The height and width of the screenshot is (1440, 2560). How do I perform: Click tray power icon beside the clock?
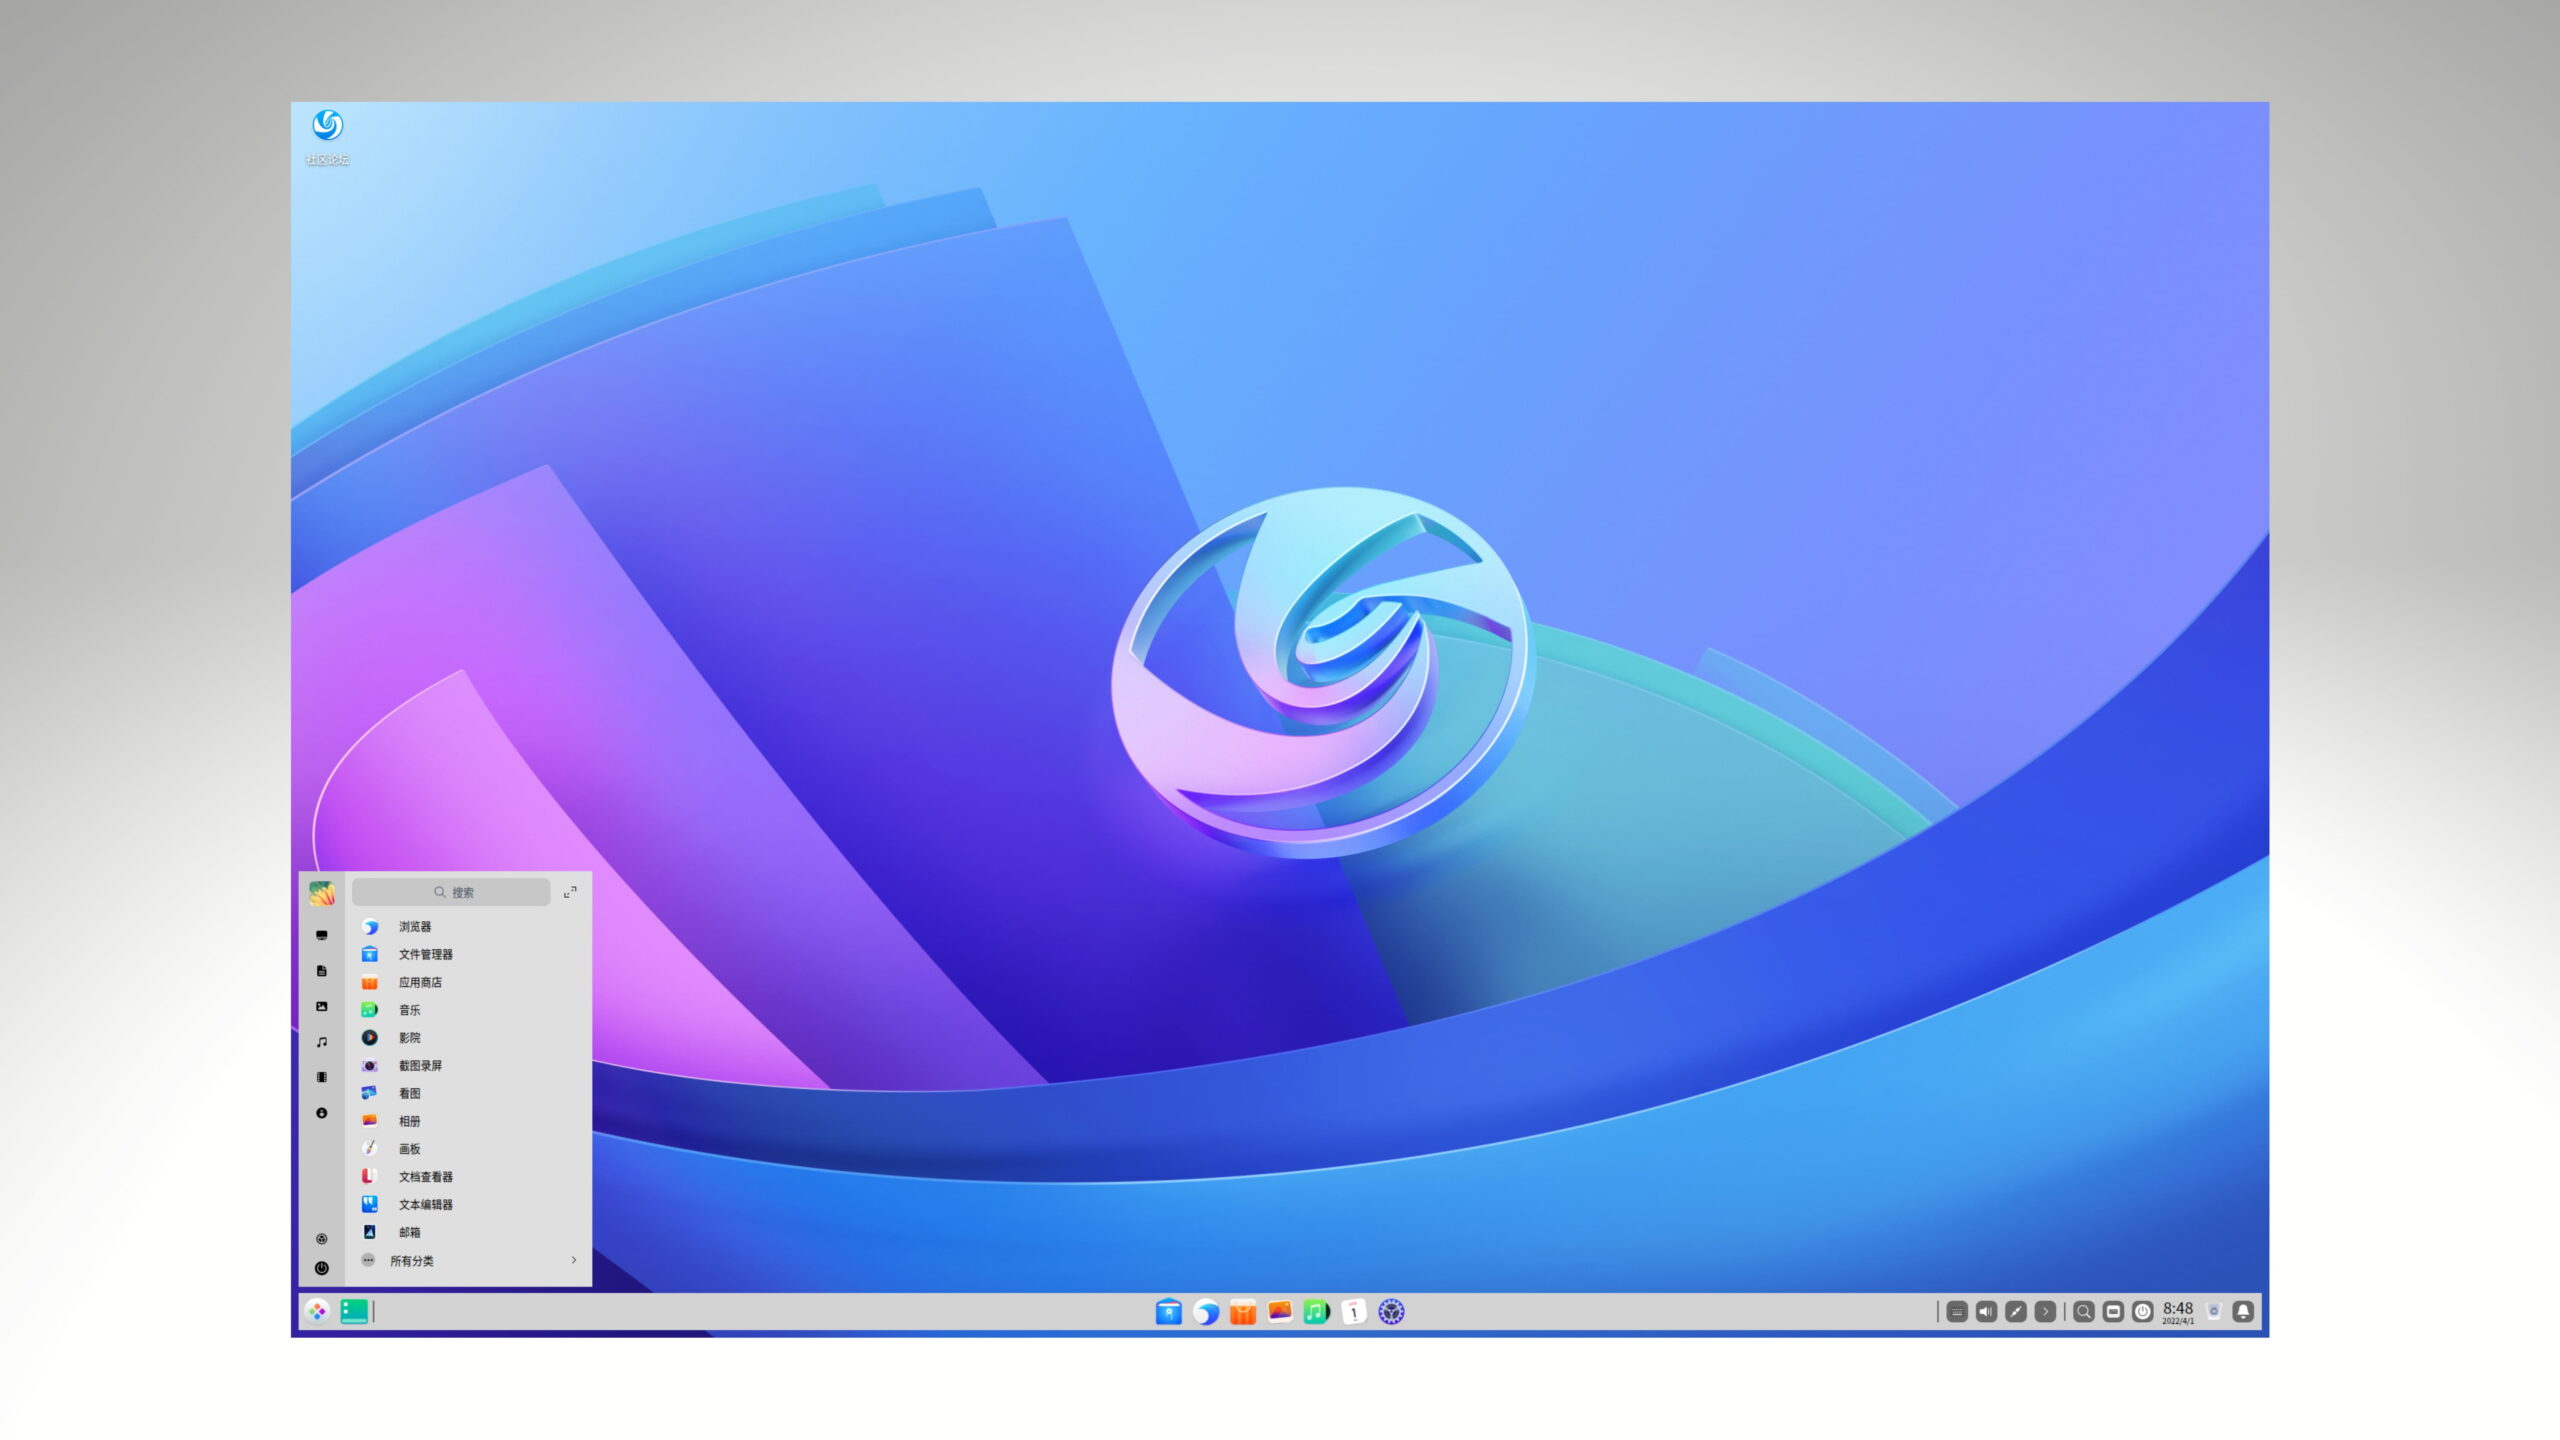2142,1311
